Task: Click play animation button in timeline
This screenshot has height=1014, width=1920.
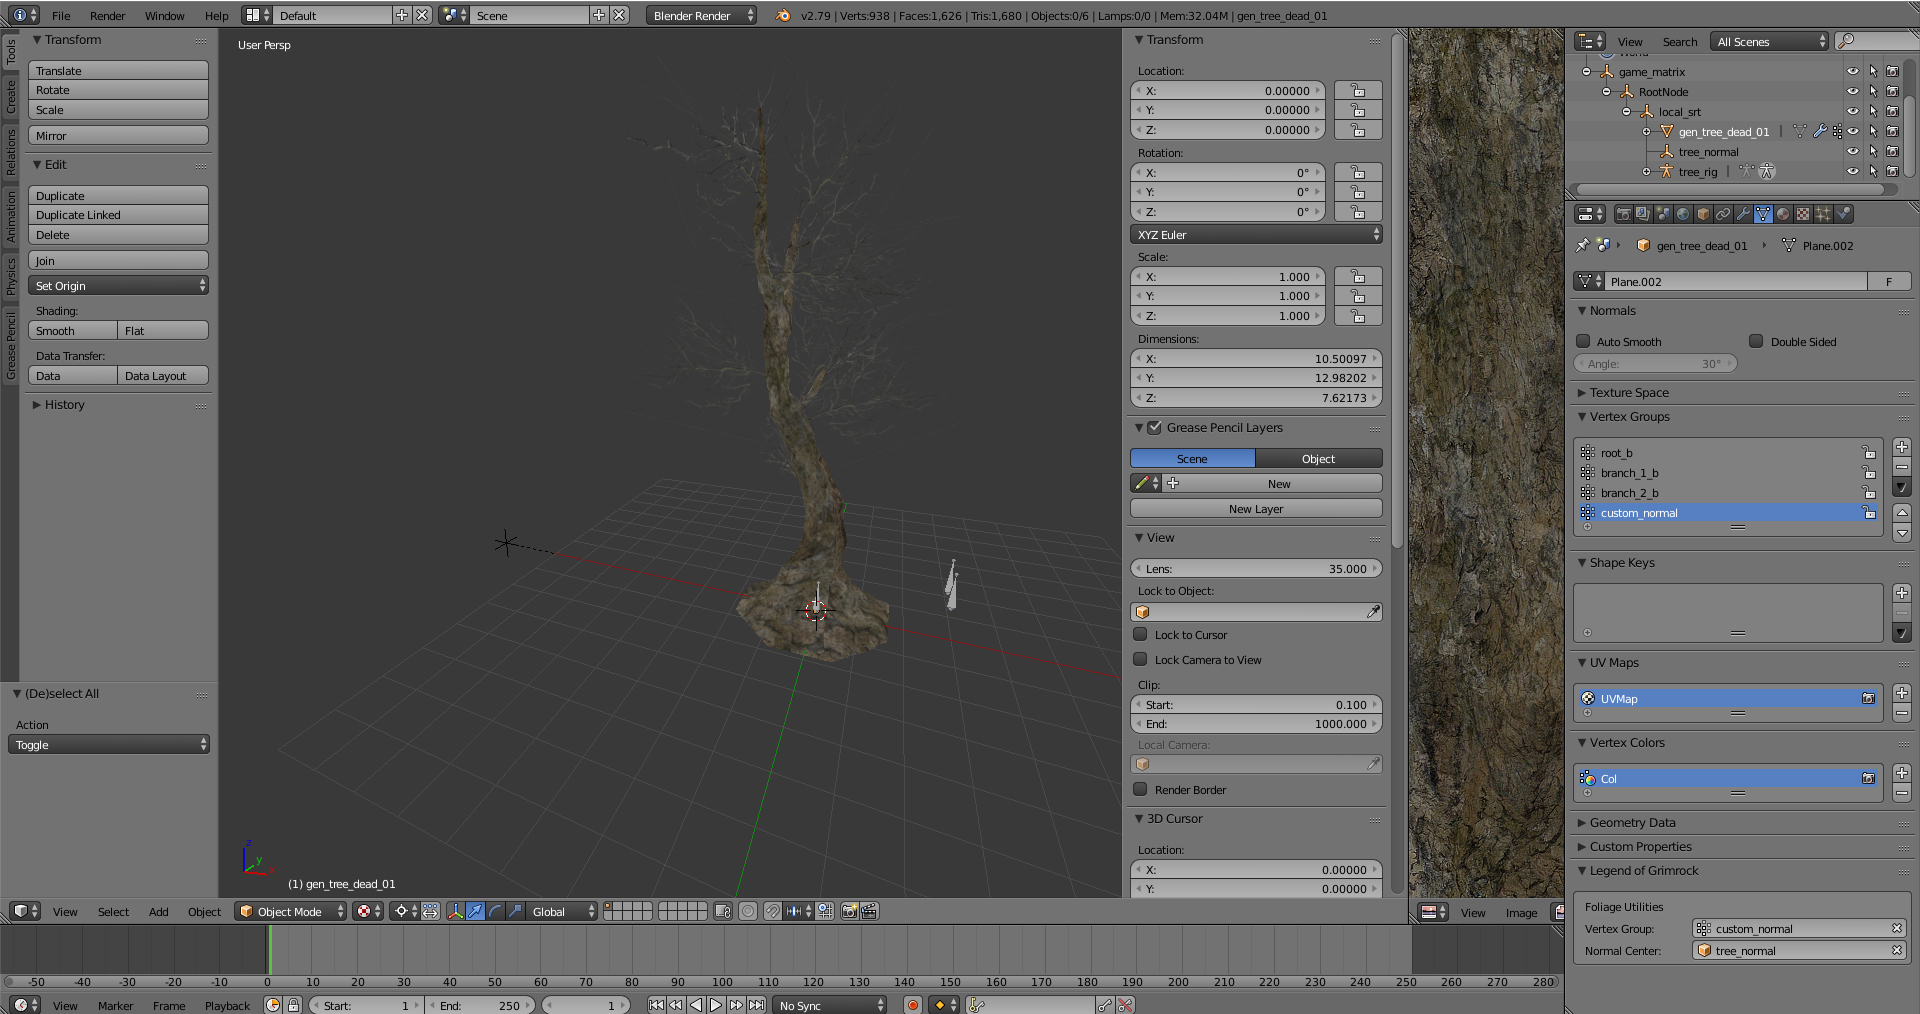Action: pos(716,1005)
